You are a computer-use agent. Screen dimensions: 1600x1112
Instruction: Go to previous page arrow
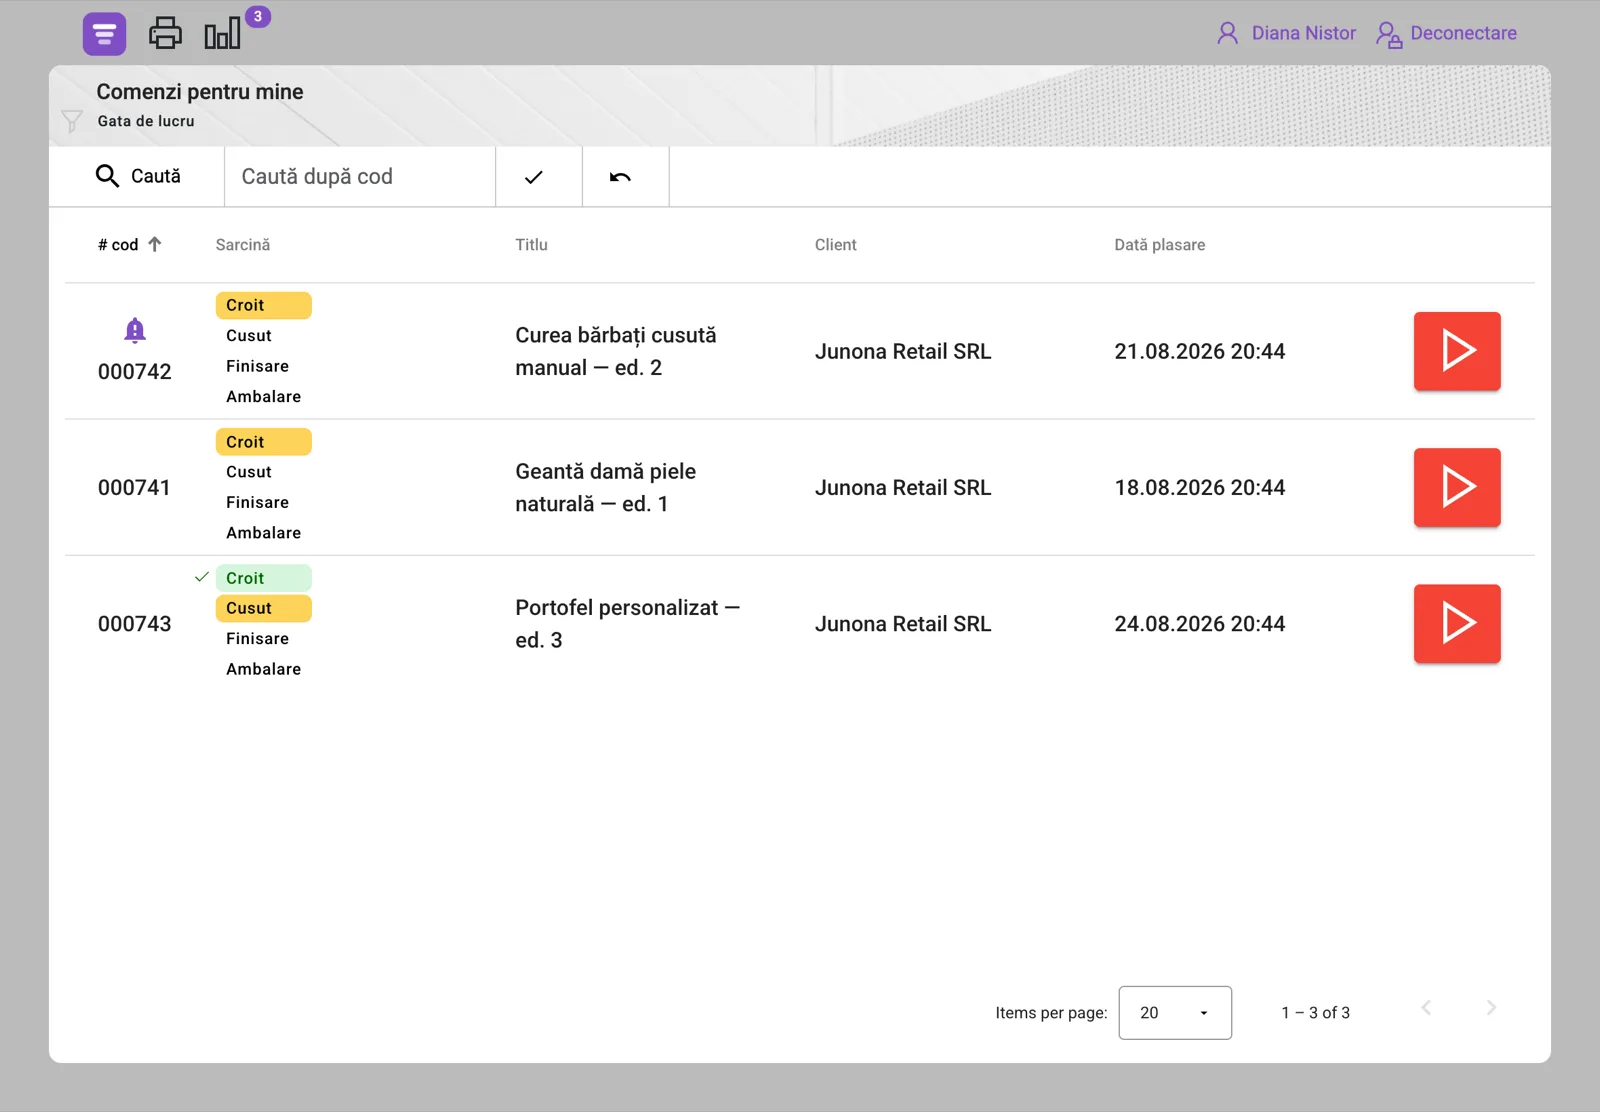pyautogui.click(x=1426, y=1008)
